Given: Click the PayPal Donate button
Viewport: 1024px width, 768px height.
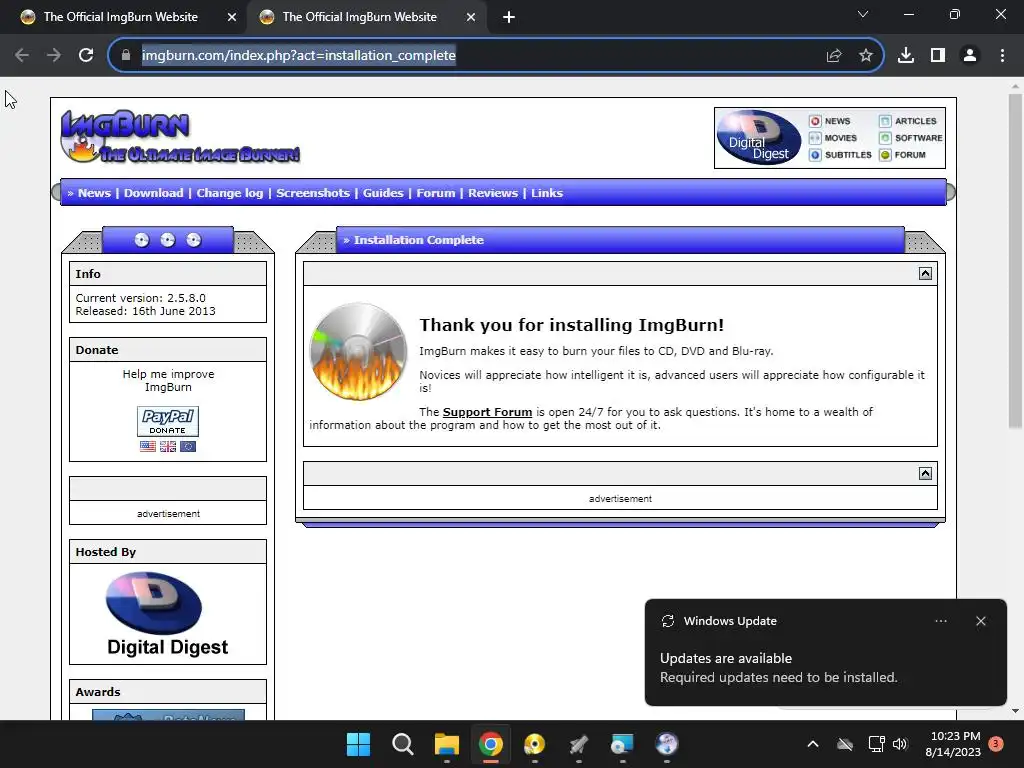Looking at the screenshot, I should point(168,421).
